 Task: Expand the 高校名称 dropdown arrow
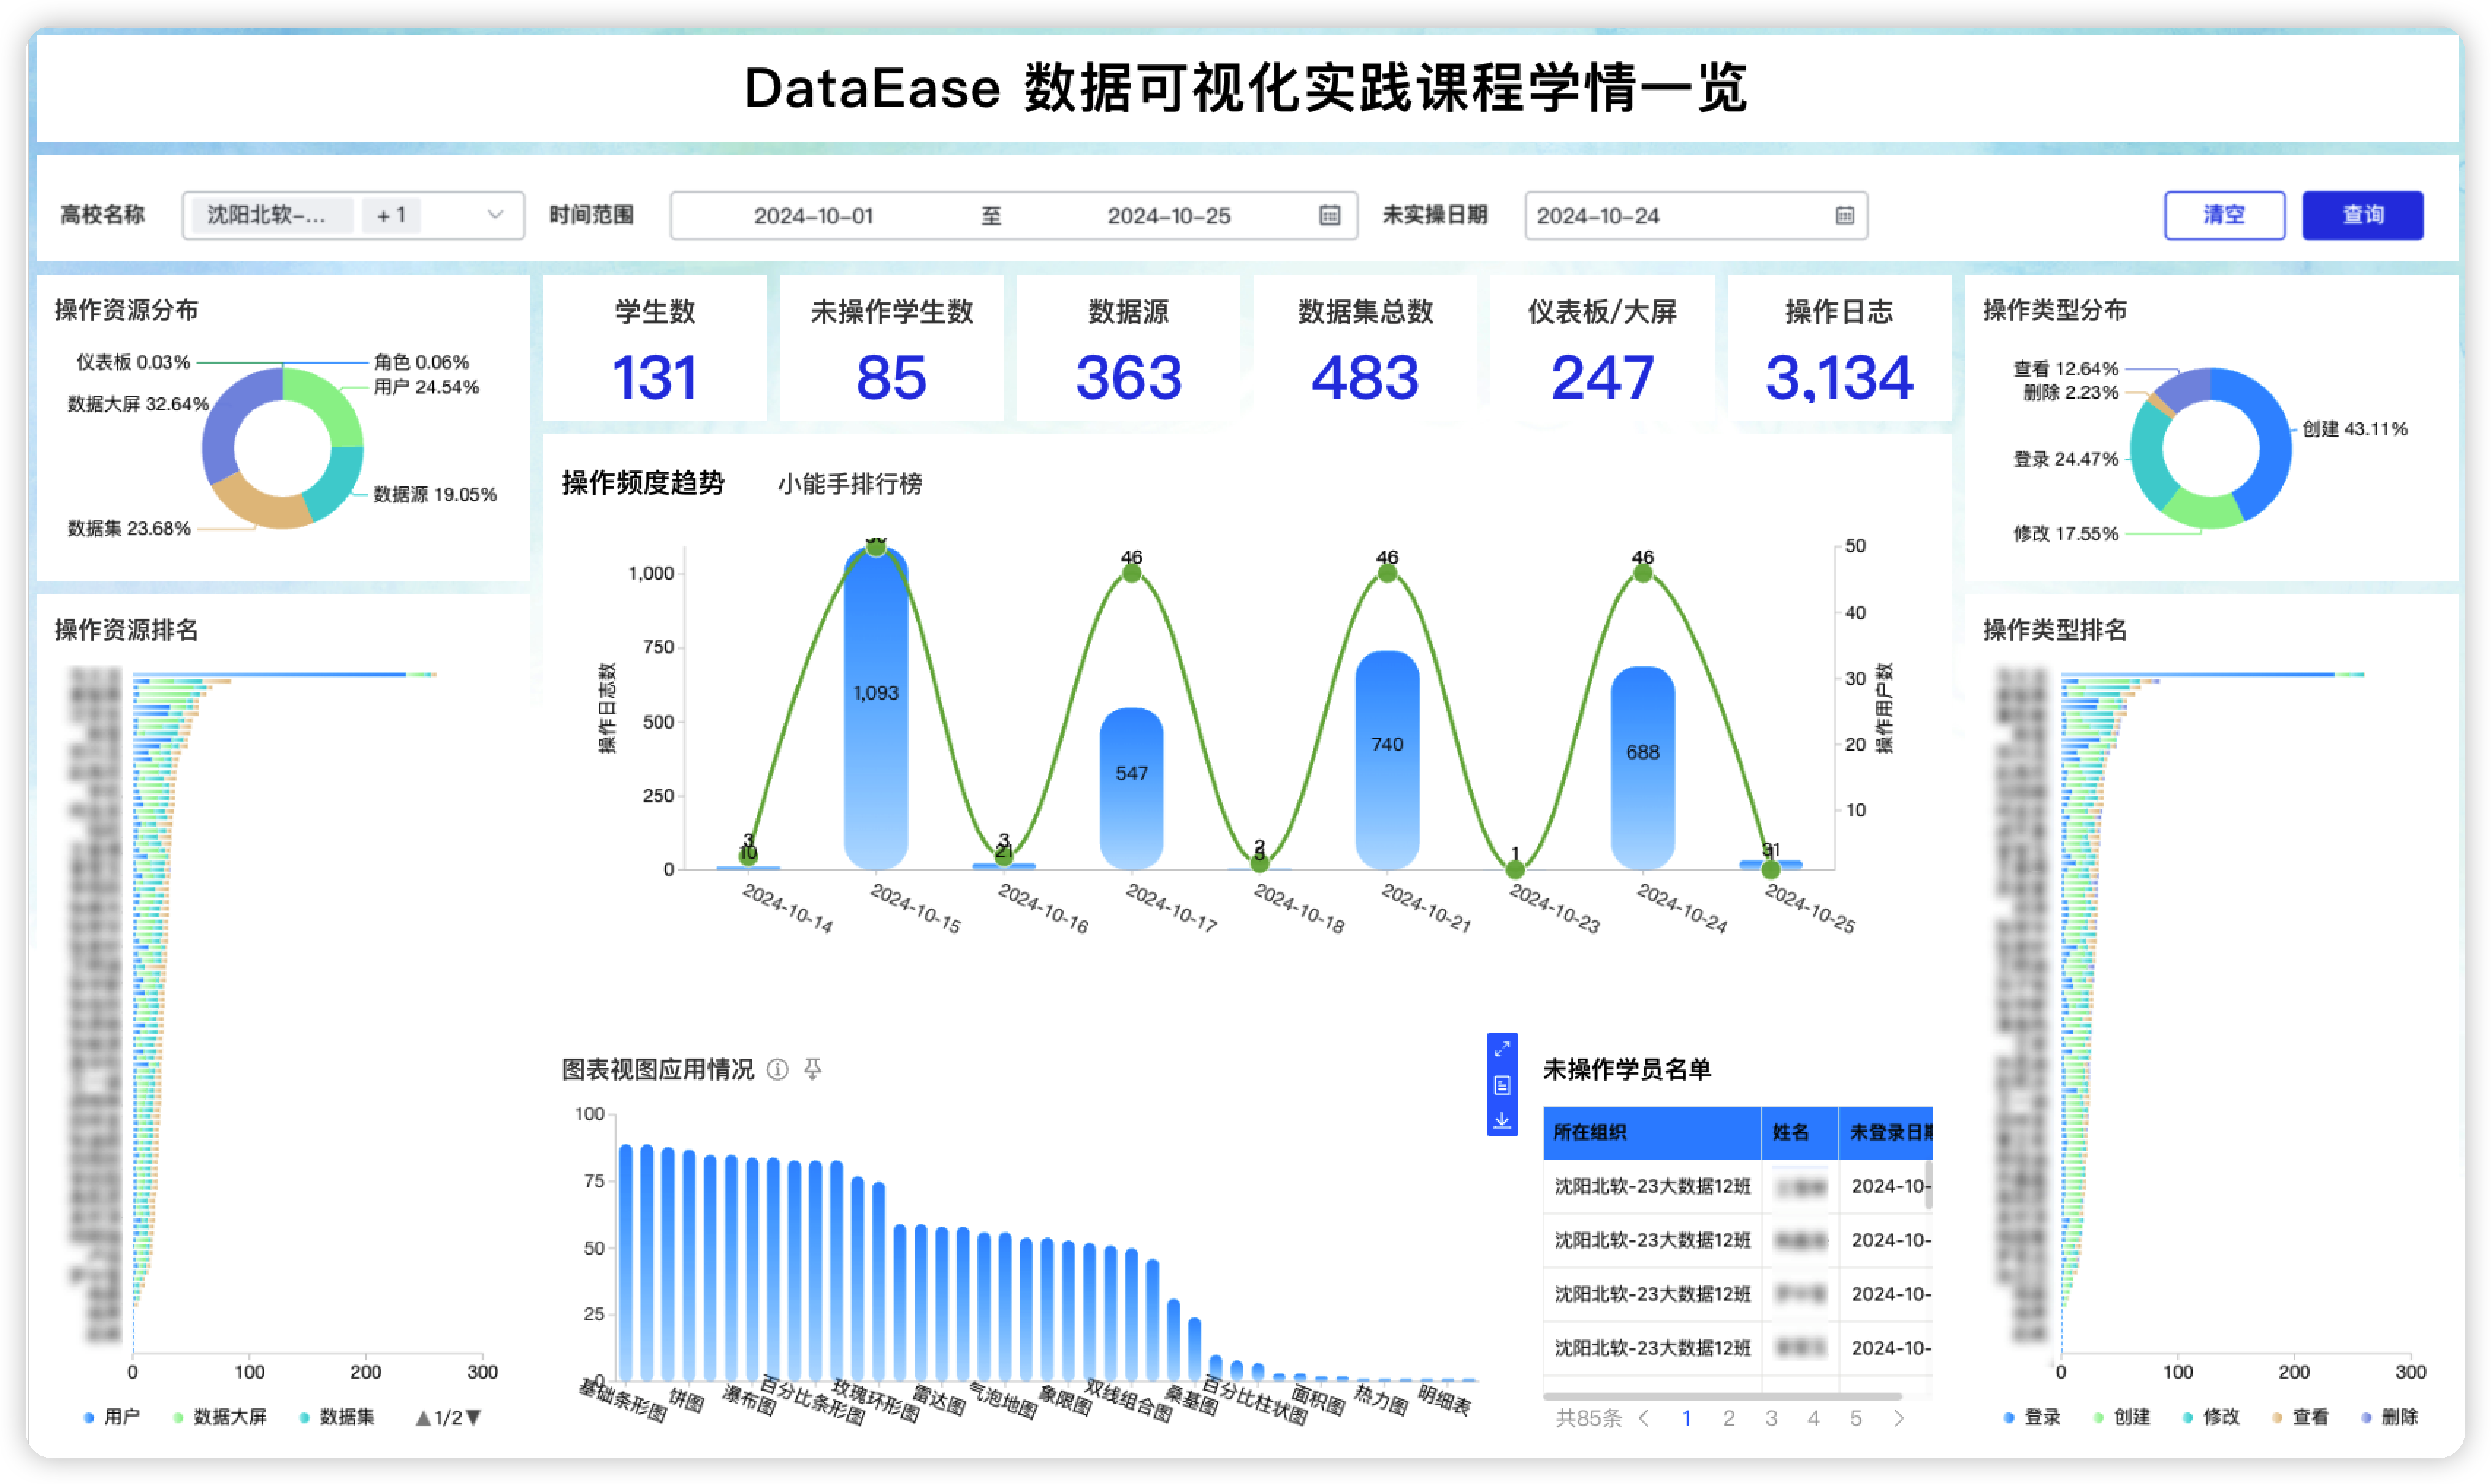click(x=495, y=215)
